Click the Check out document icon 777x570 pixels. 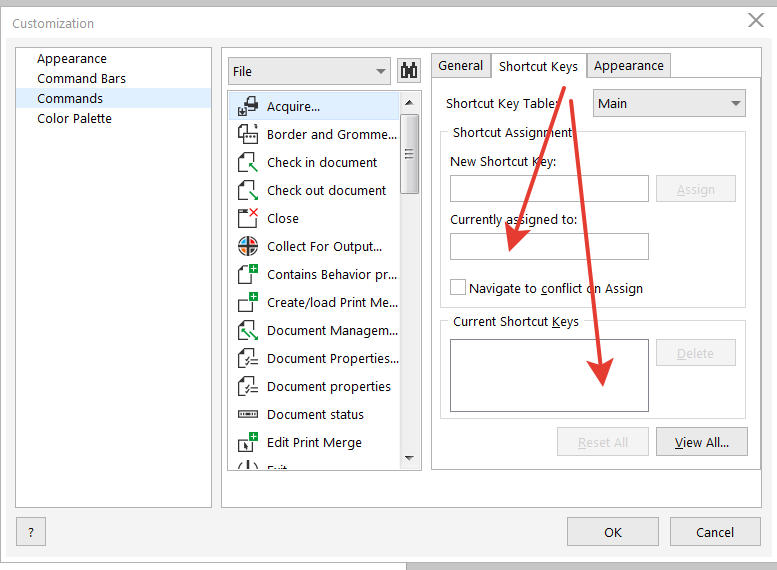(248, 190)
